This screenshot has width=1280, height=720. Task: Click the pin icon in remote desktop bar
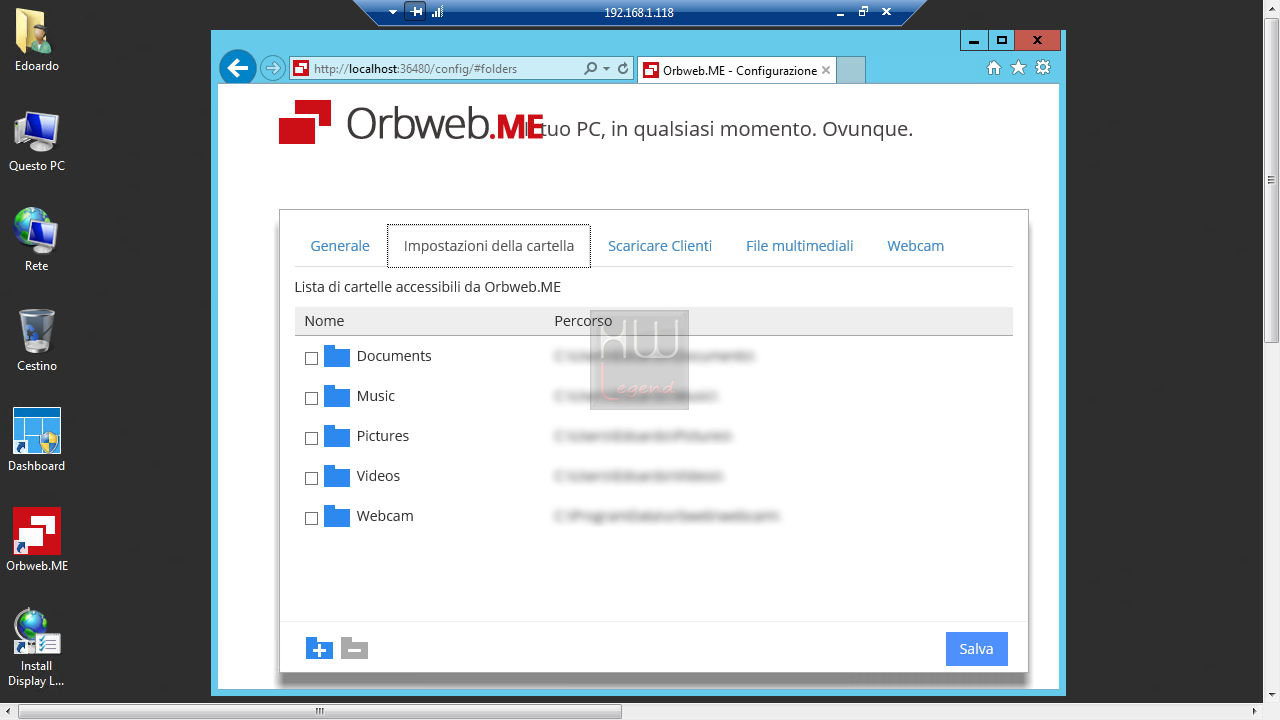(x=417, y=12)
